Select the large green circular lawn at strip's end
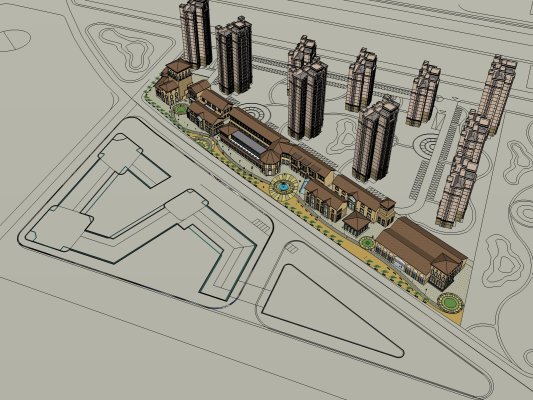The height and width of the screenshot is (400, 533). coord(450,302)
